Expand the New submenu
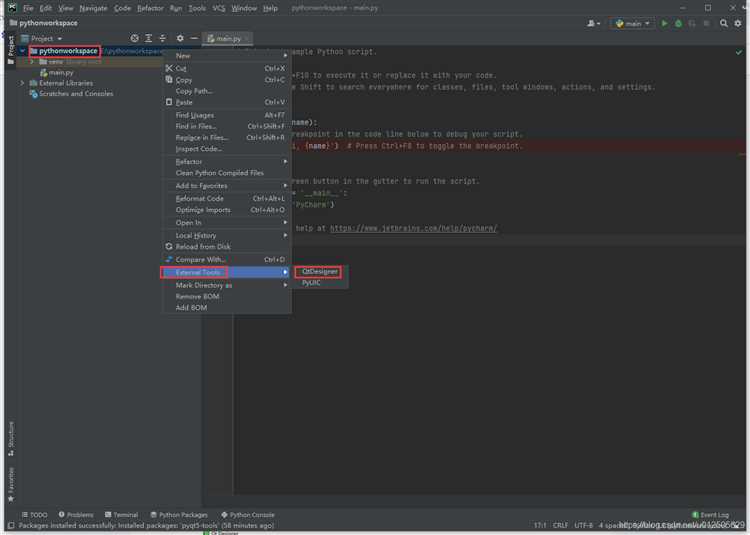The width and height of the screenshot is (750, 535). pos(227,55)
